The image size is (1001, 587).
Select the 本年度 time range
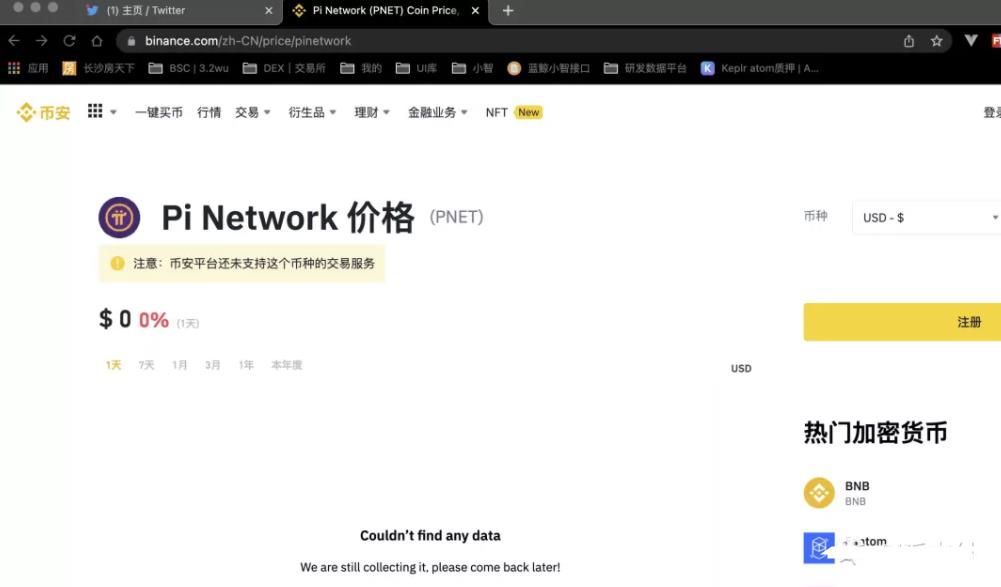[x=287, y=365]
